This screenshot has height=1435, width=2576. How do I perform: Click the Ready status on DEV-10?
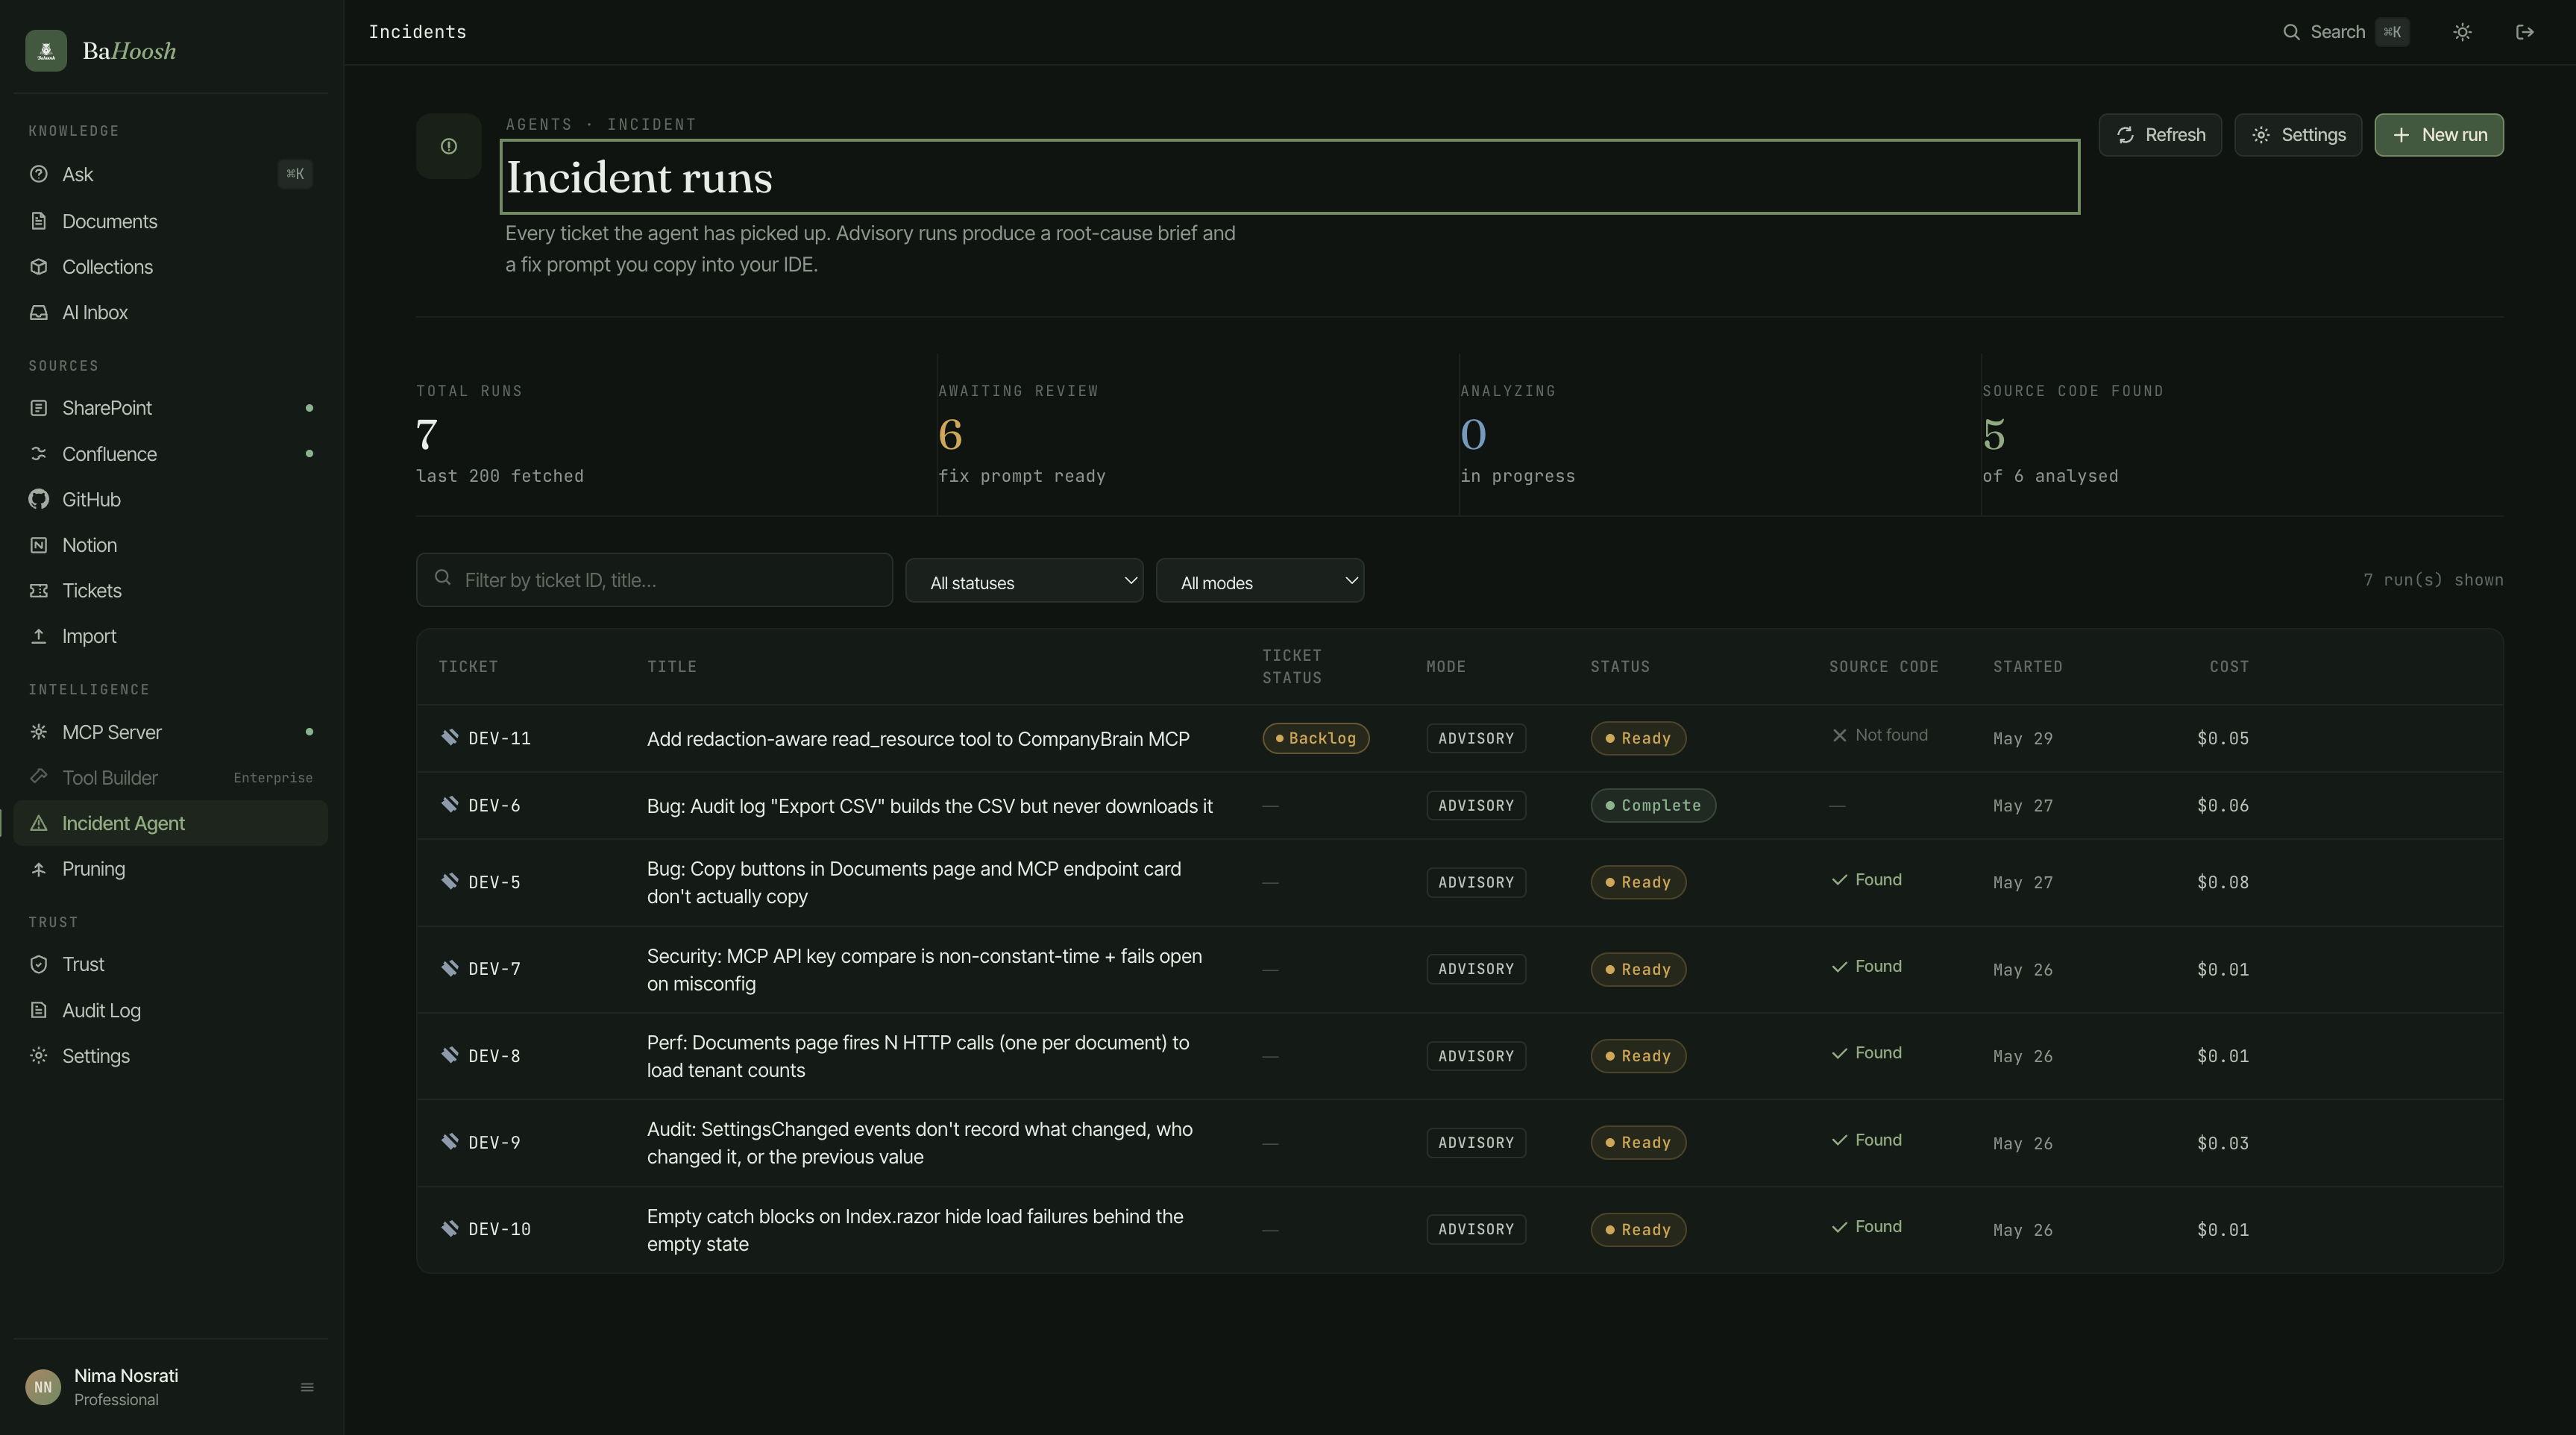(x=1638, y=1229)
